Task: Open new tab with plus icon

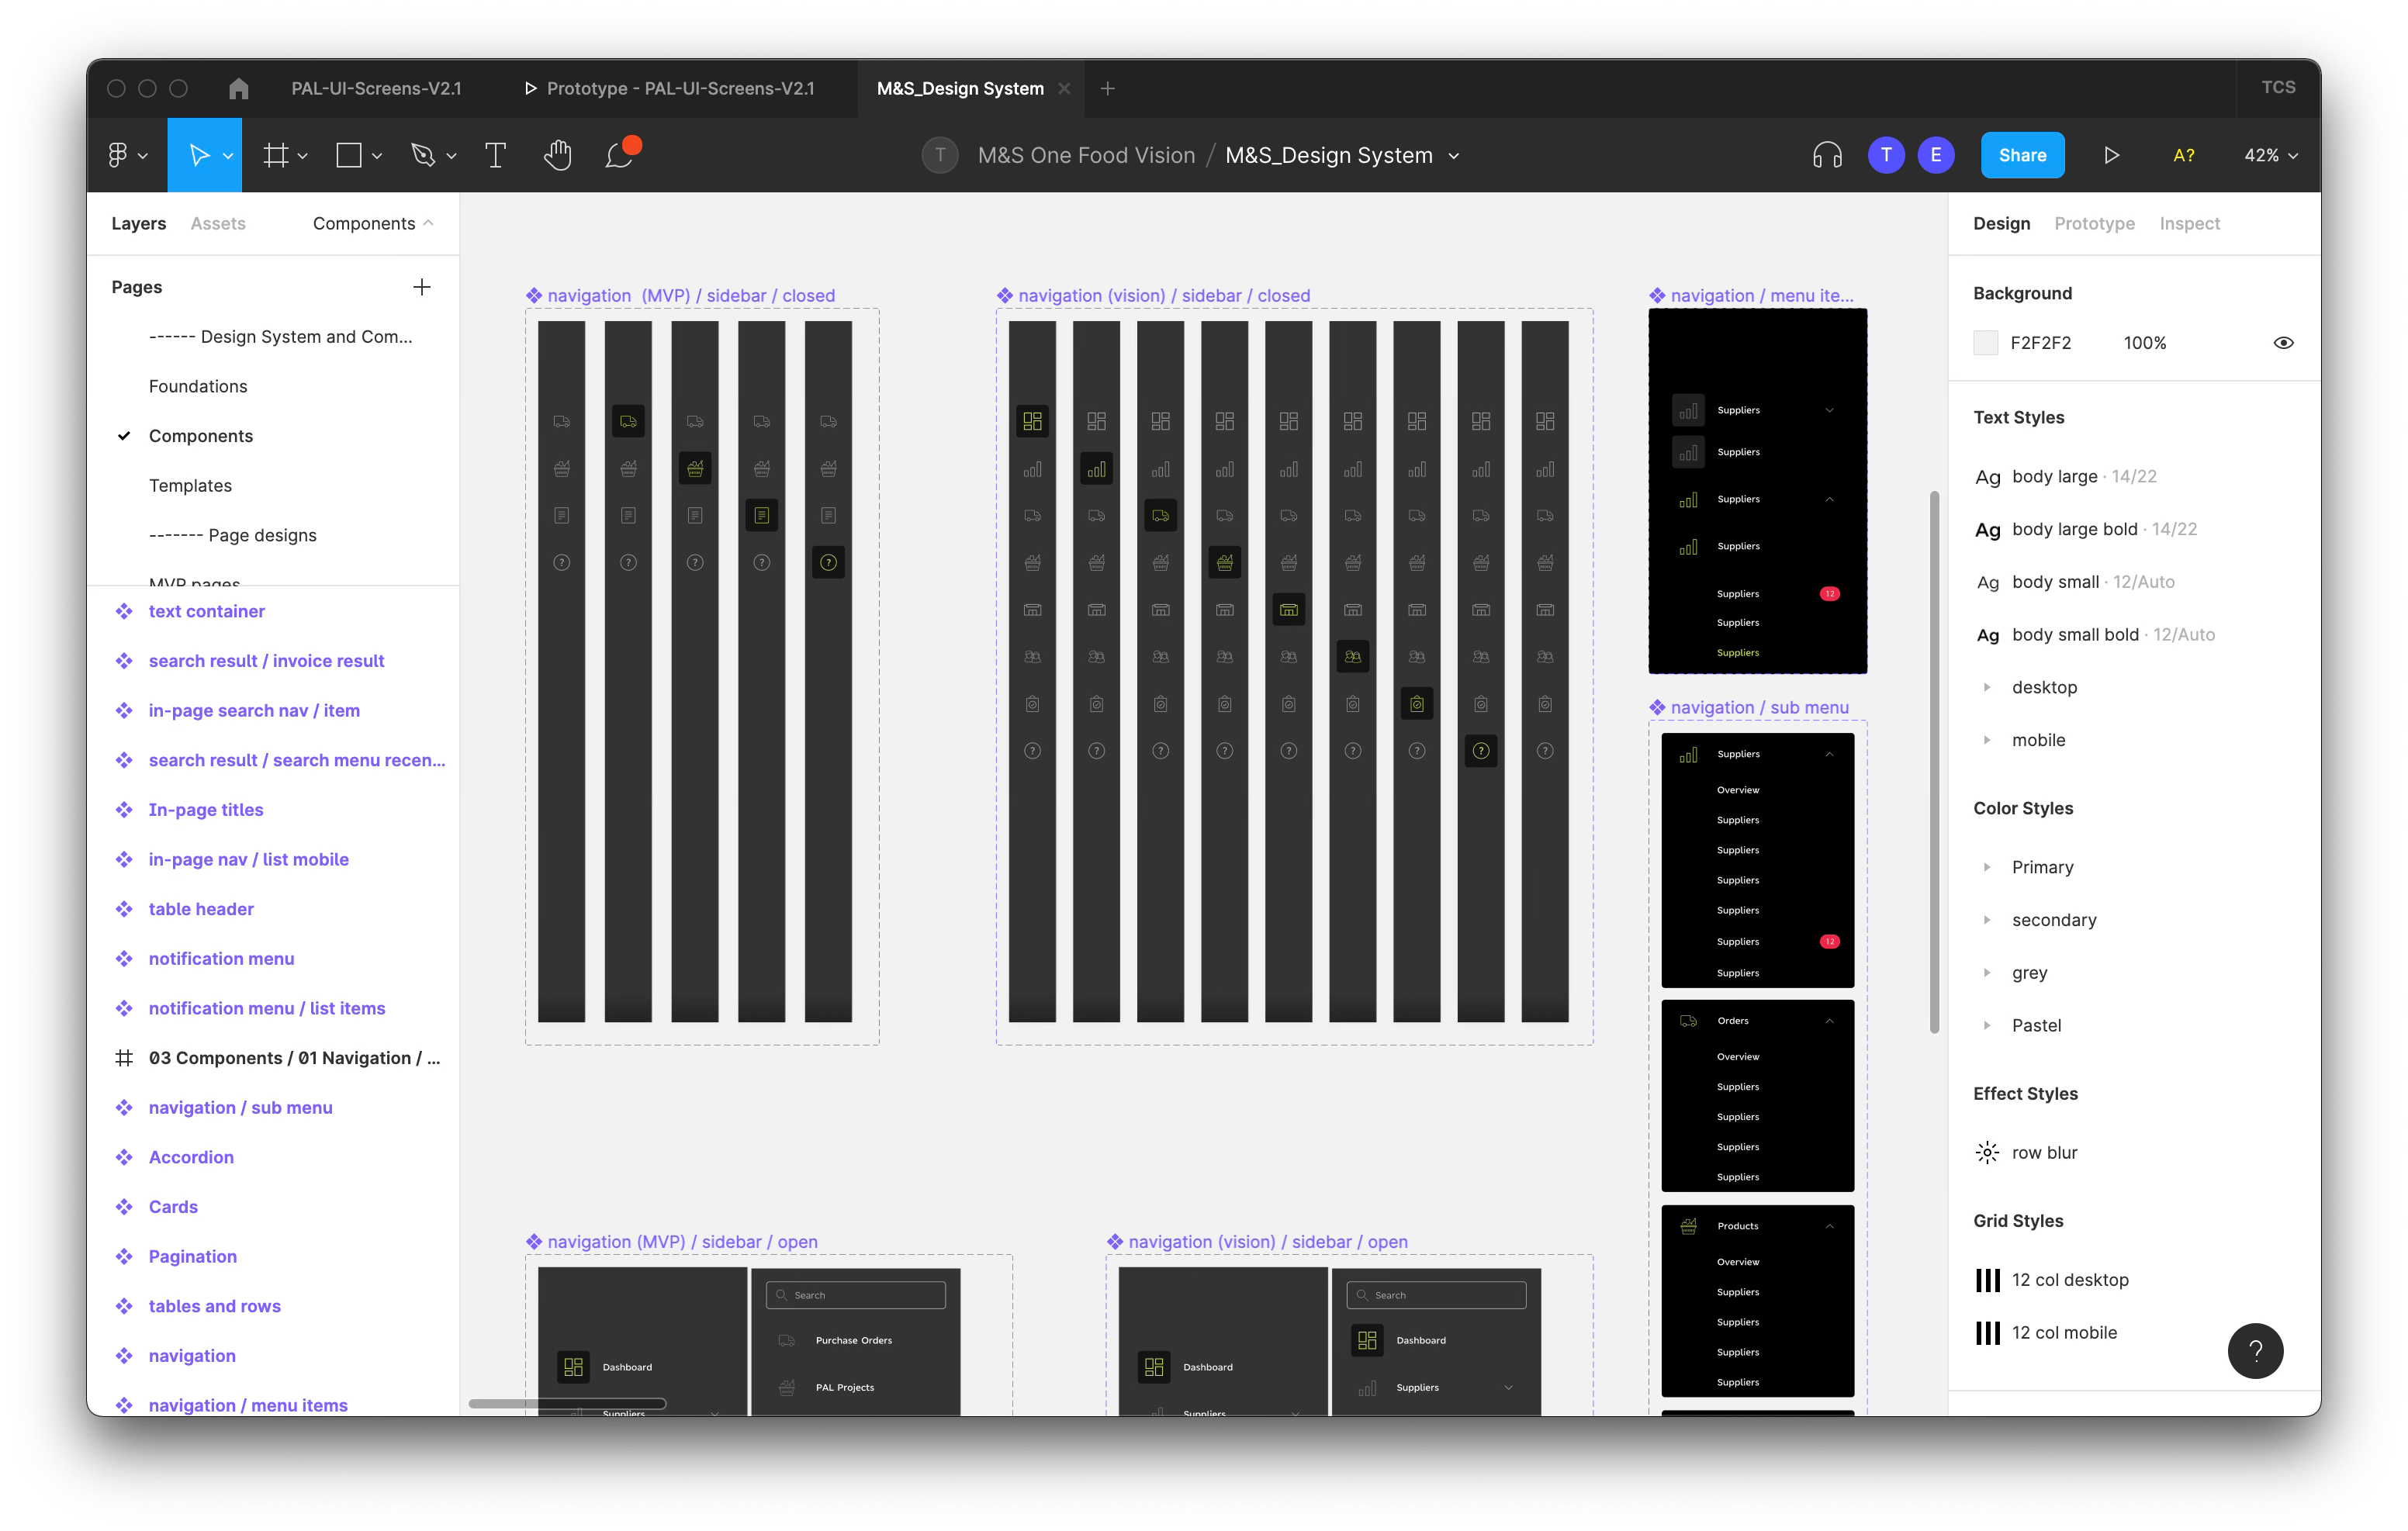Action: click(1108, 88)
